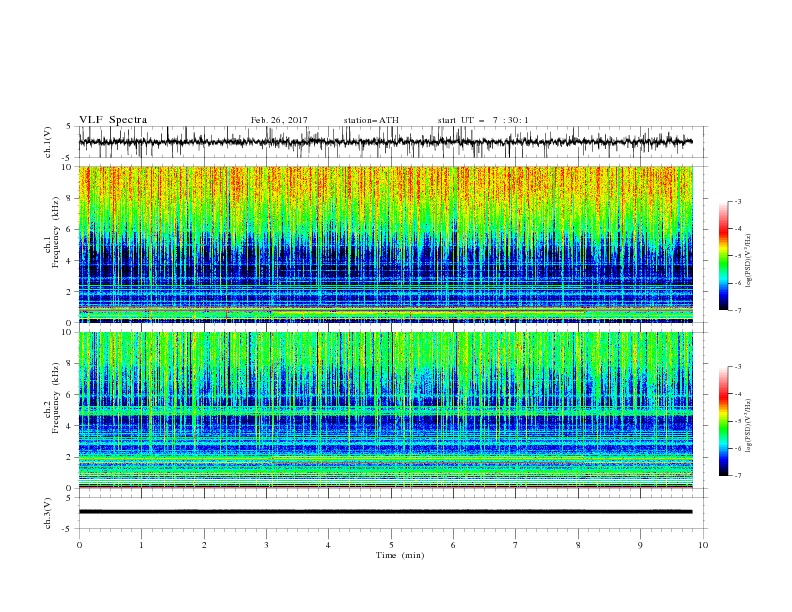The width and height of the screenshot is (792, 612).
Task: Click ch.2 frequency axis tick "2"
Action: coord(70,457)
